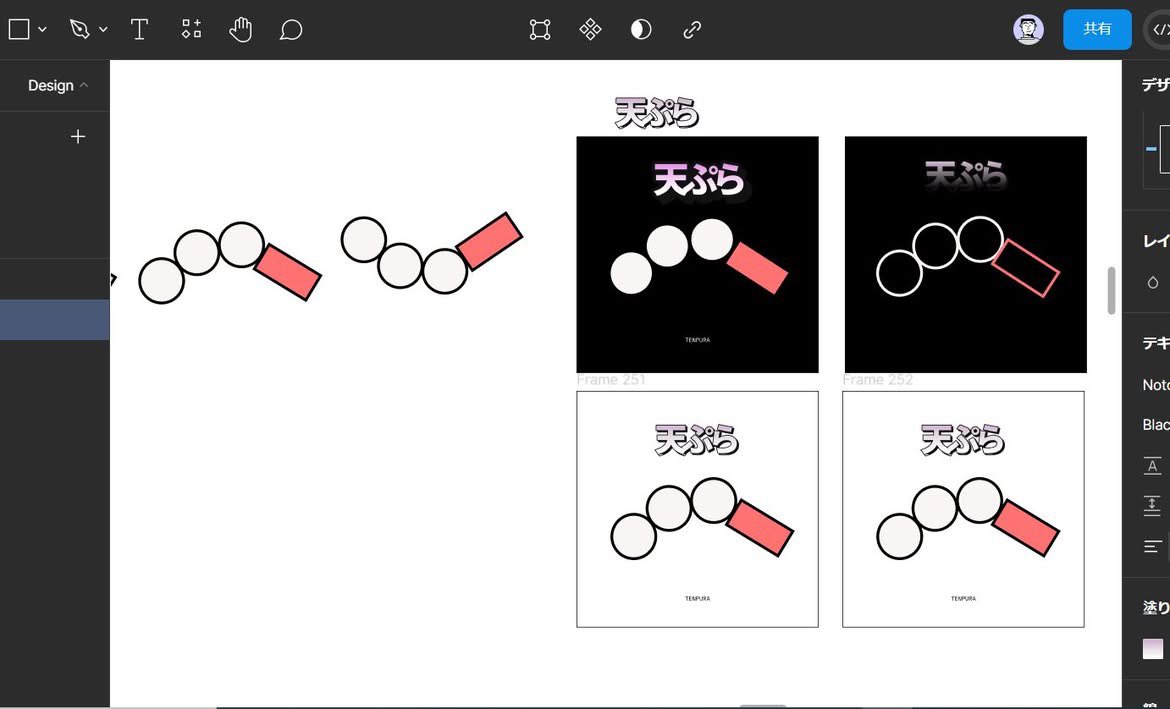
Task: Click the Use as mask icon
Action: 641,29
